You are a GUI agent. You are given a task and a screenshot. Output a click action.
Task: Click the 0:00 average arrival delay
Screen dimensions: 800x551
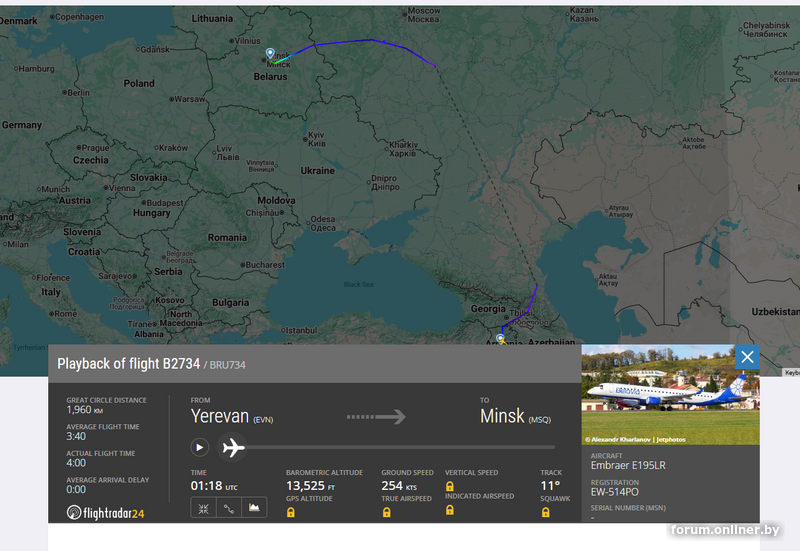point(76,489)
